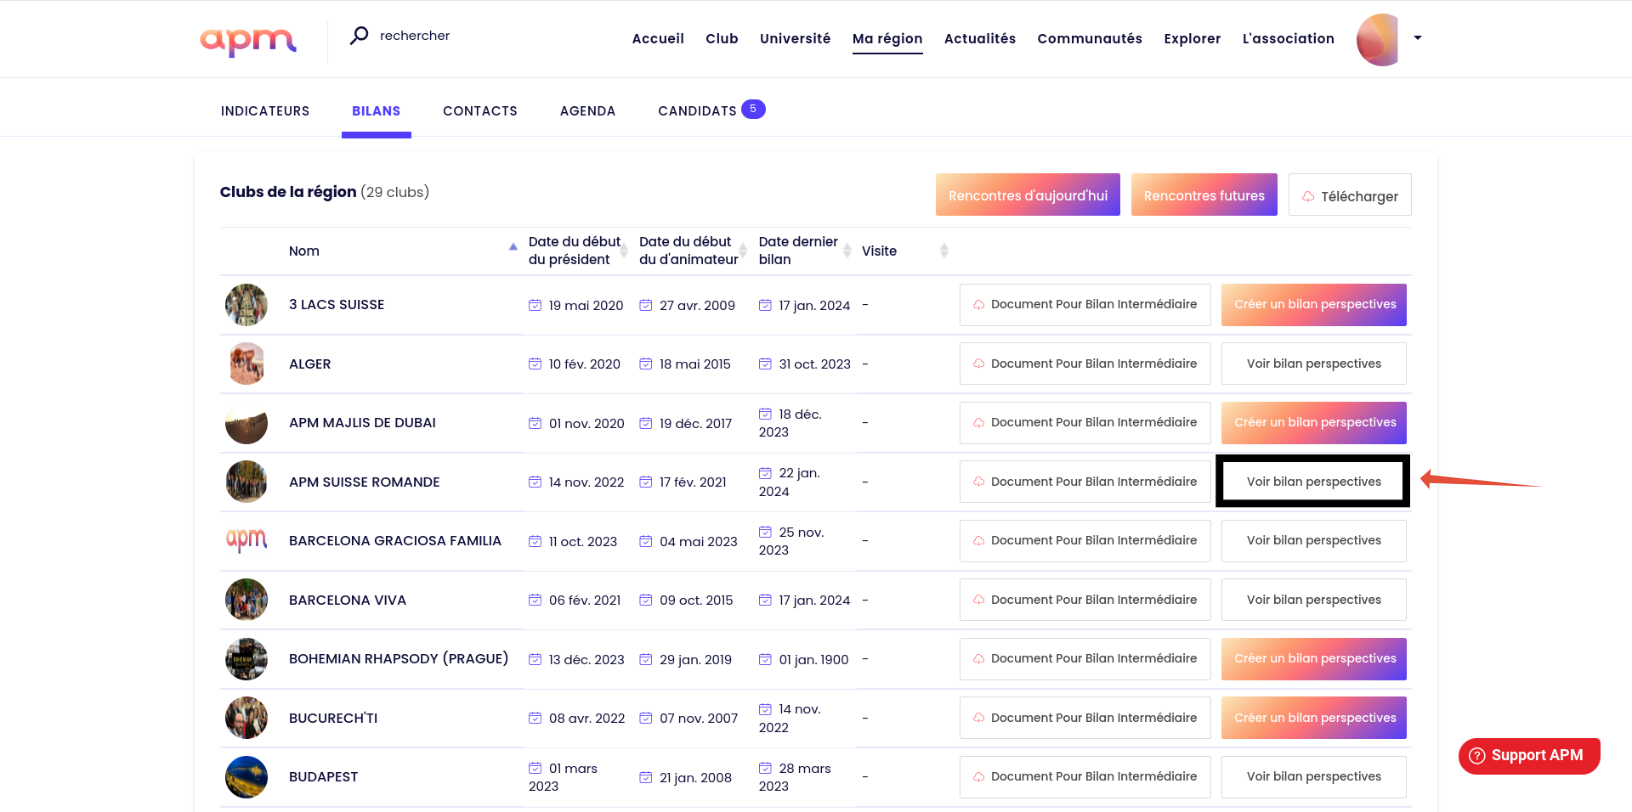Select Ma région menu item

tap(887, 39)
